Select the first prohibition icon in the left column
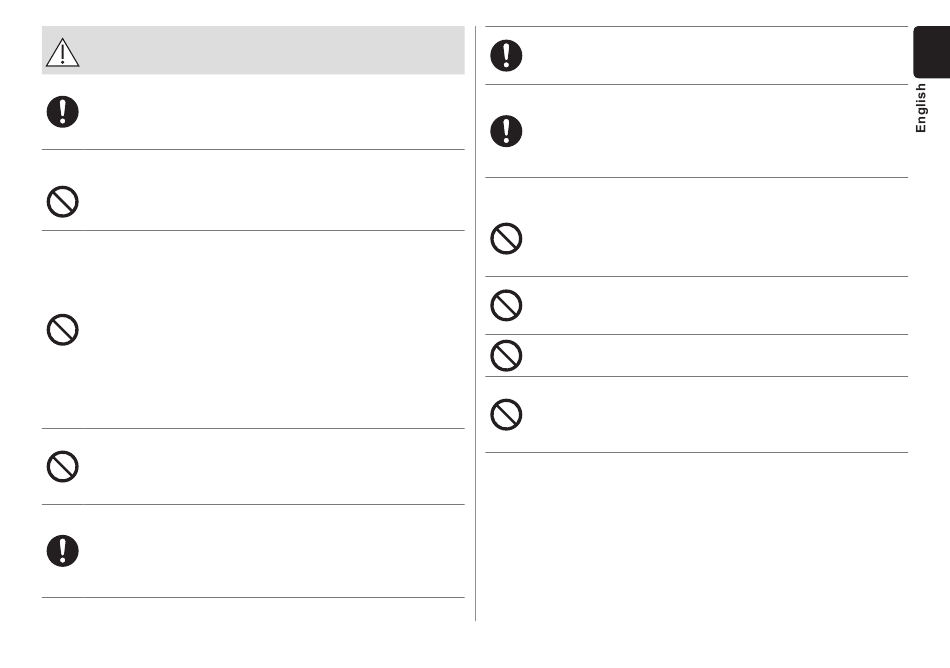950x668 pixels. point(62,202)
